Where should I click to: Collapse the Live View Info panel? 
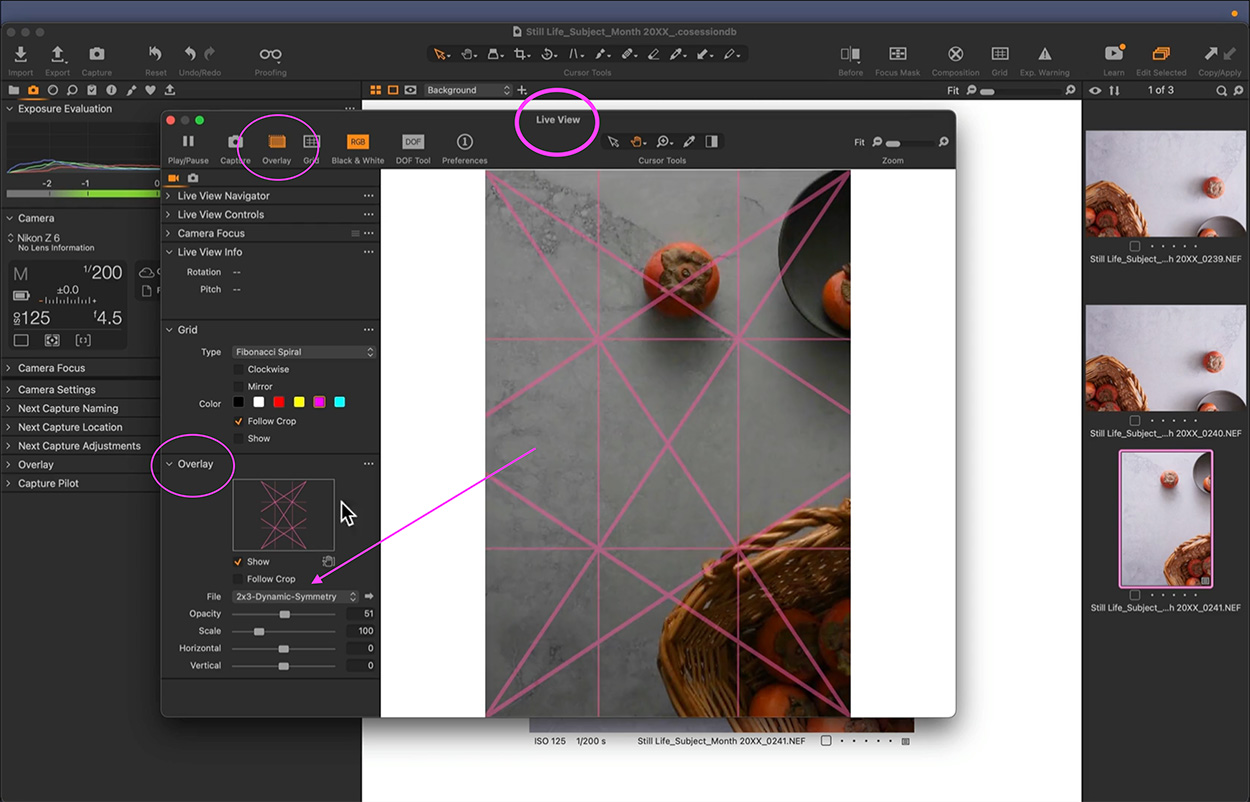coord(168,252)
